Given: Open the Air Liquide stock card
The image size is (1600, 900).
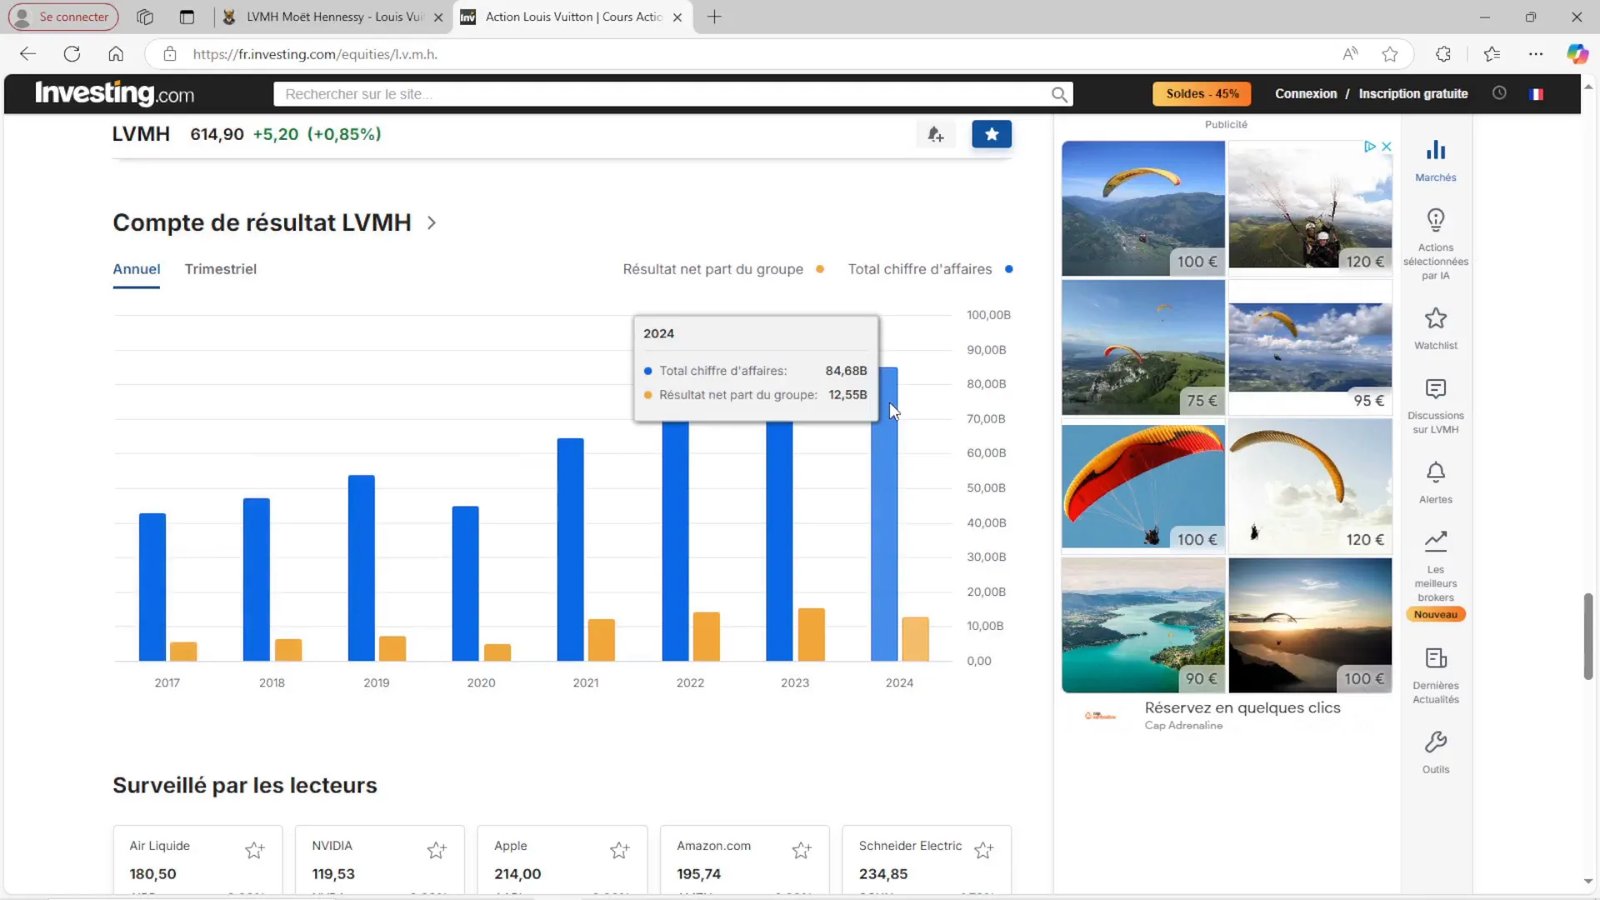Looking at the screenshot, I should click(x=198, y=860).
